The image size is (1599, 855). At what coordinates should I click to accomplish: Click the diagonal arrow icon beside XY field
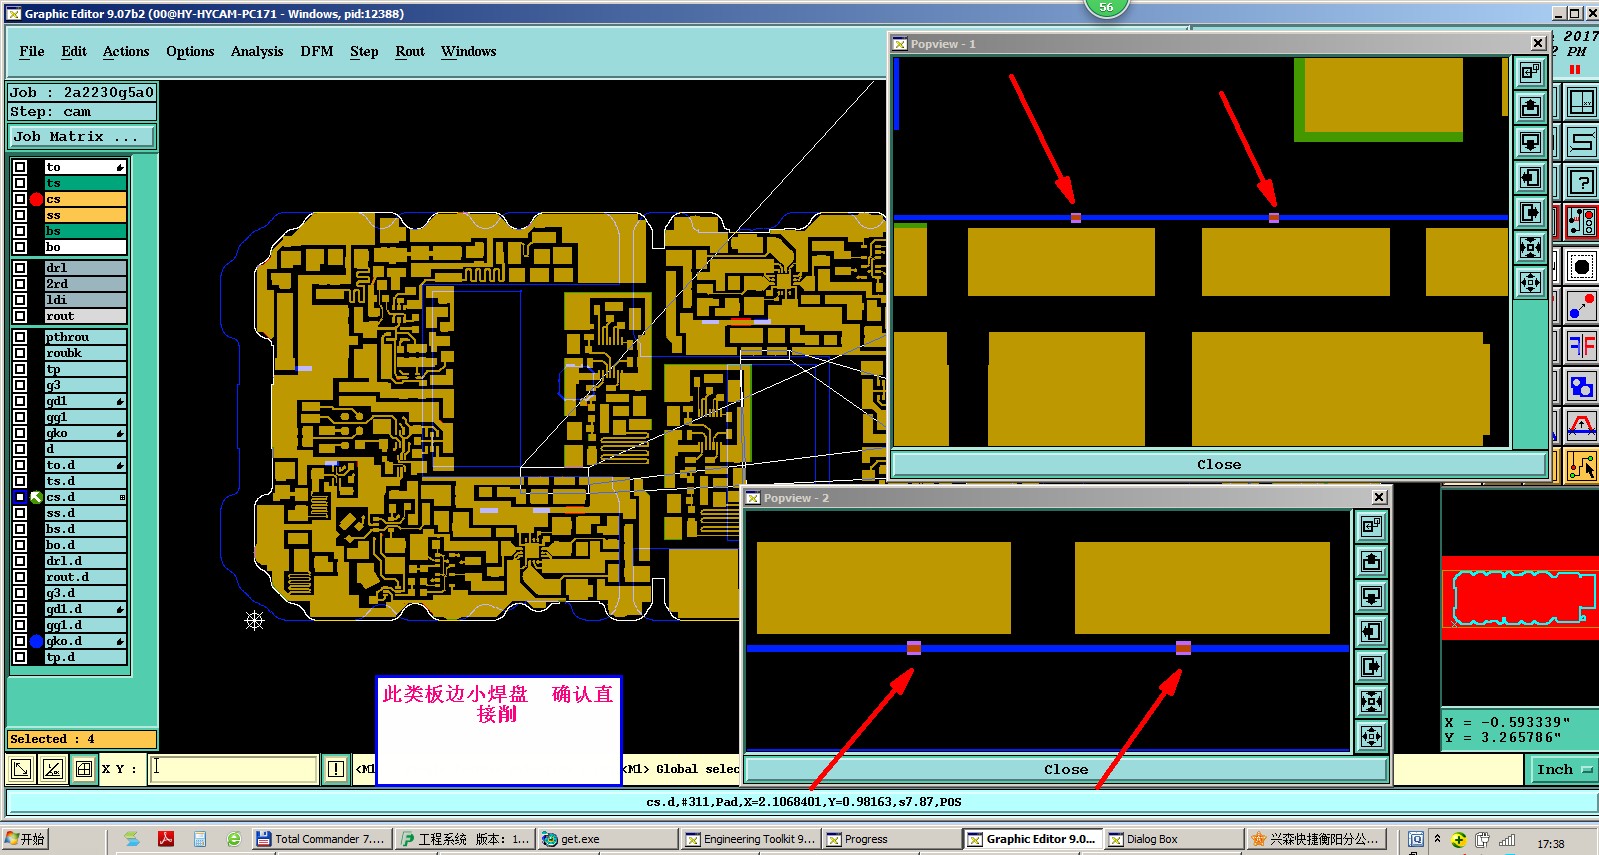(20, 769)
